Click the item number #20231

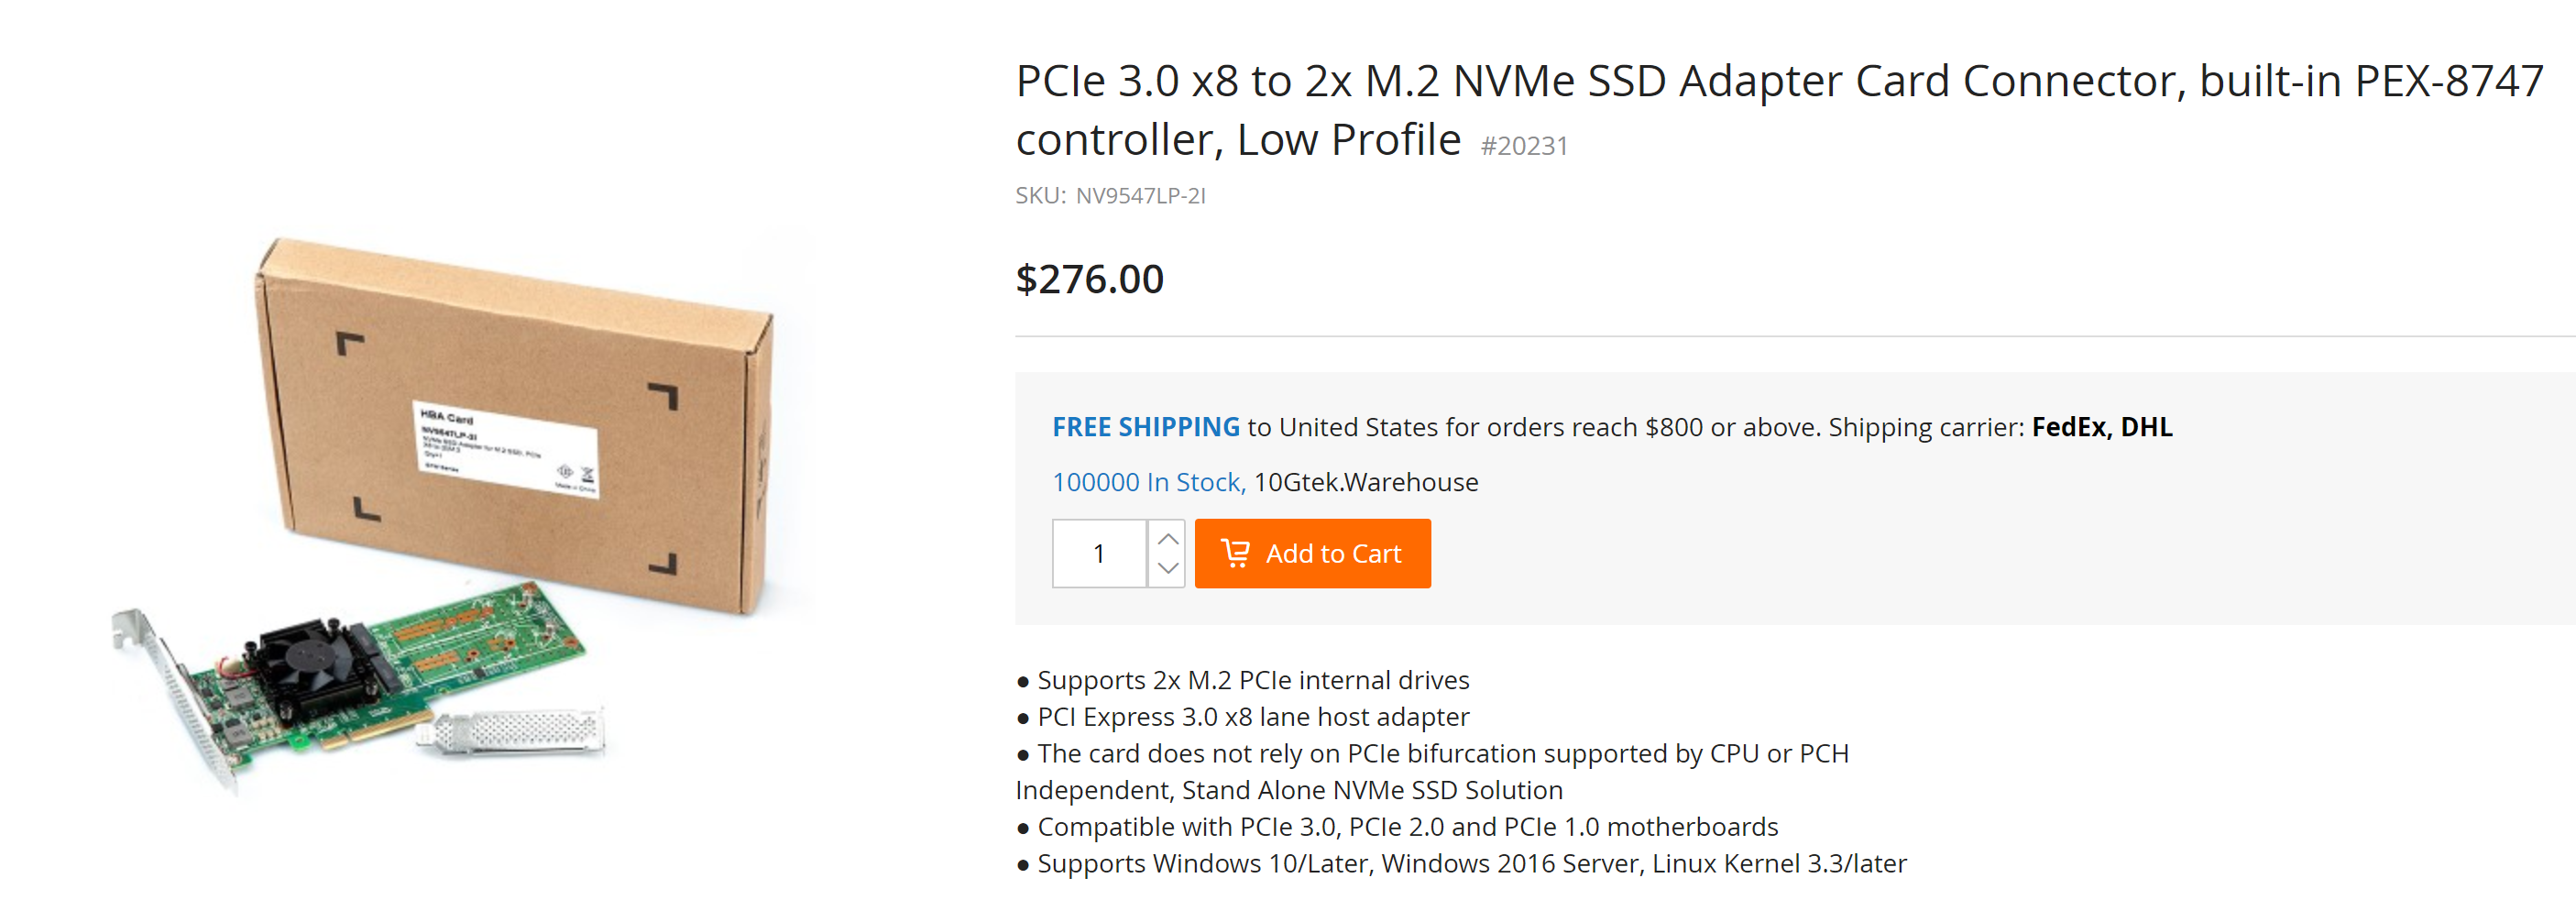(x=1523, y=146)
